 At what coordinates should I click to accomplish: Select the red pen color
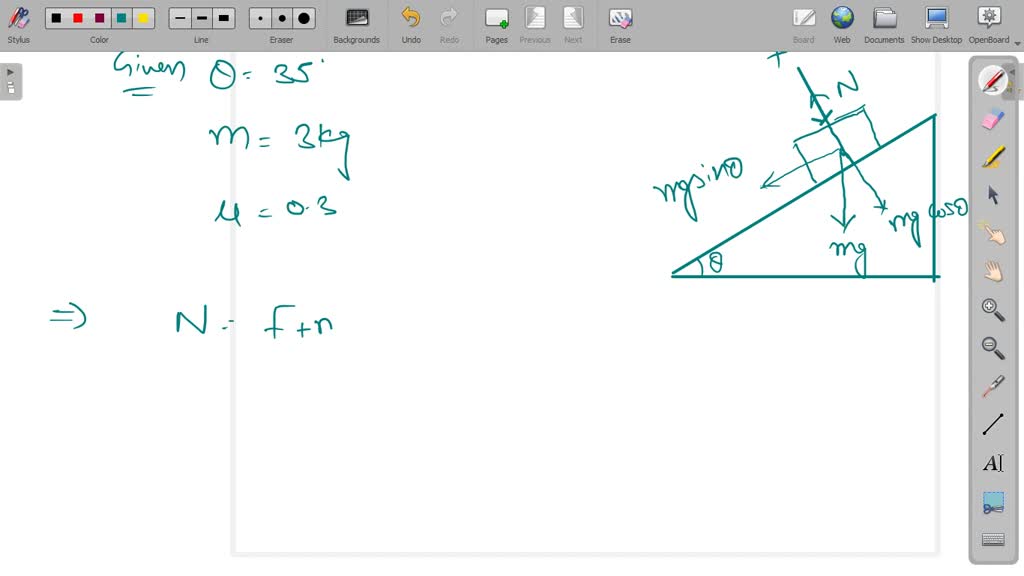[x=78, y=18]
